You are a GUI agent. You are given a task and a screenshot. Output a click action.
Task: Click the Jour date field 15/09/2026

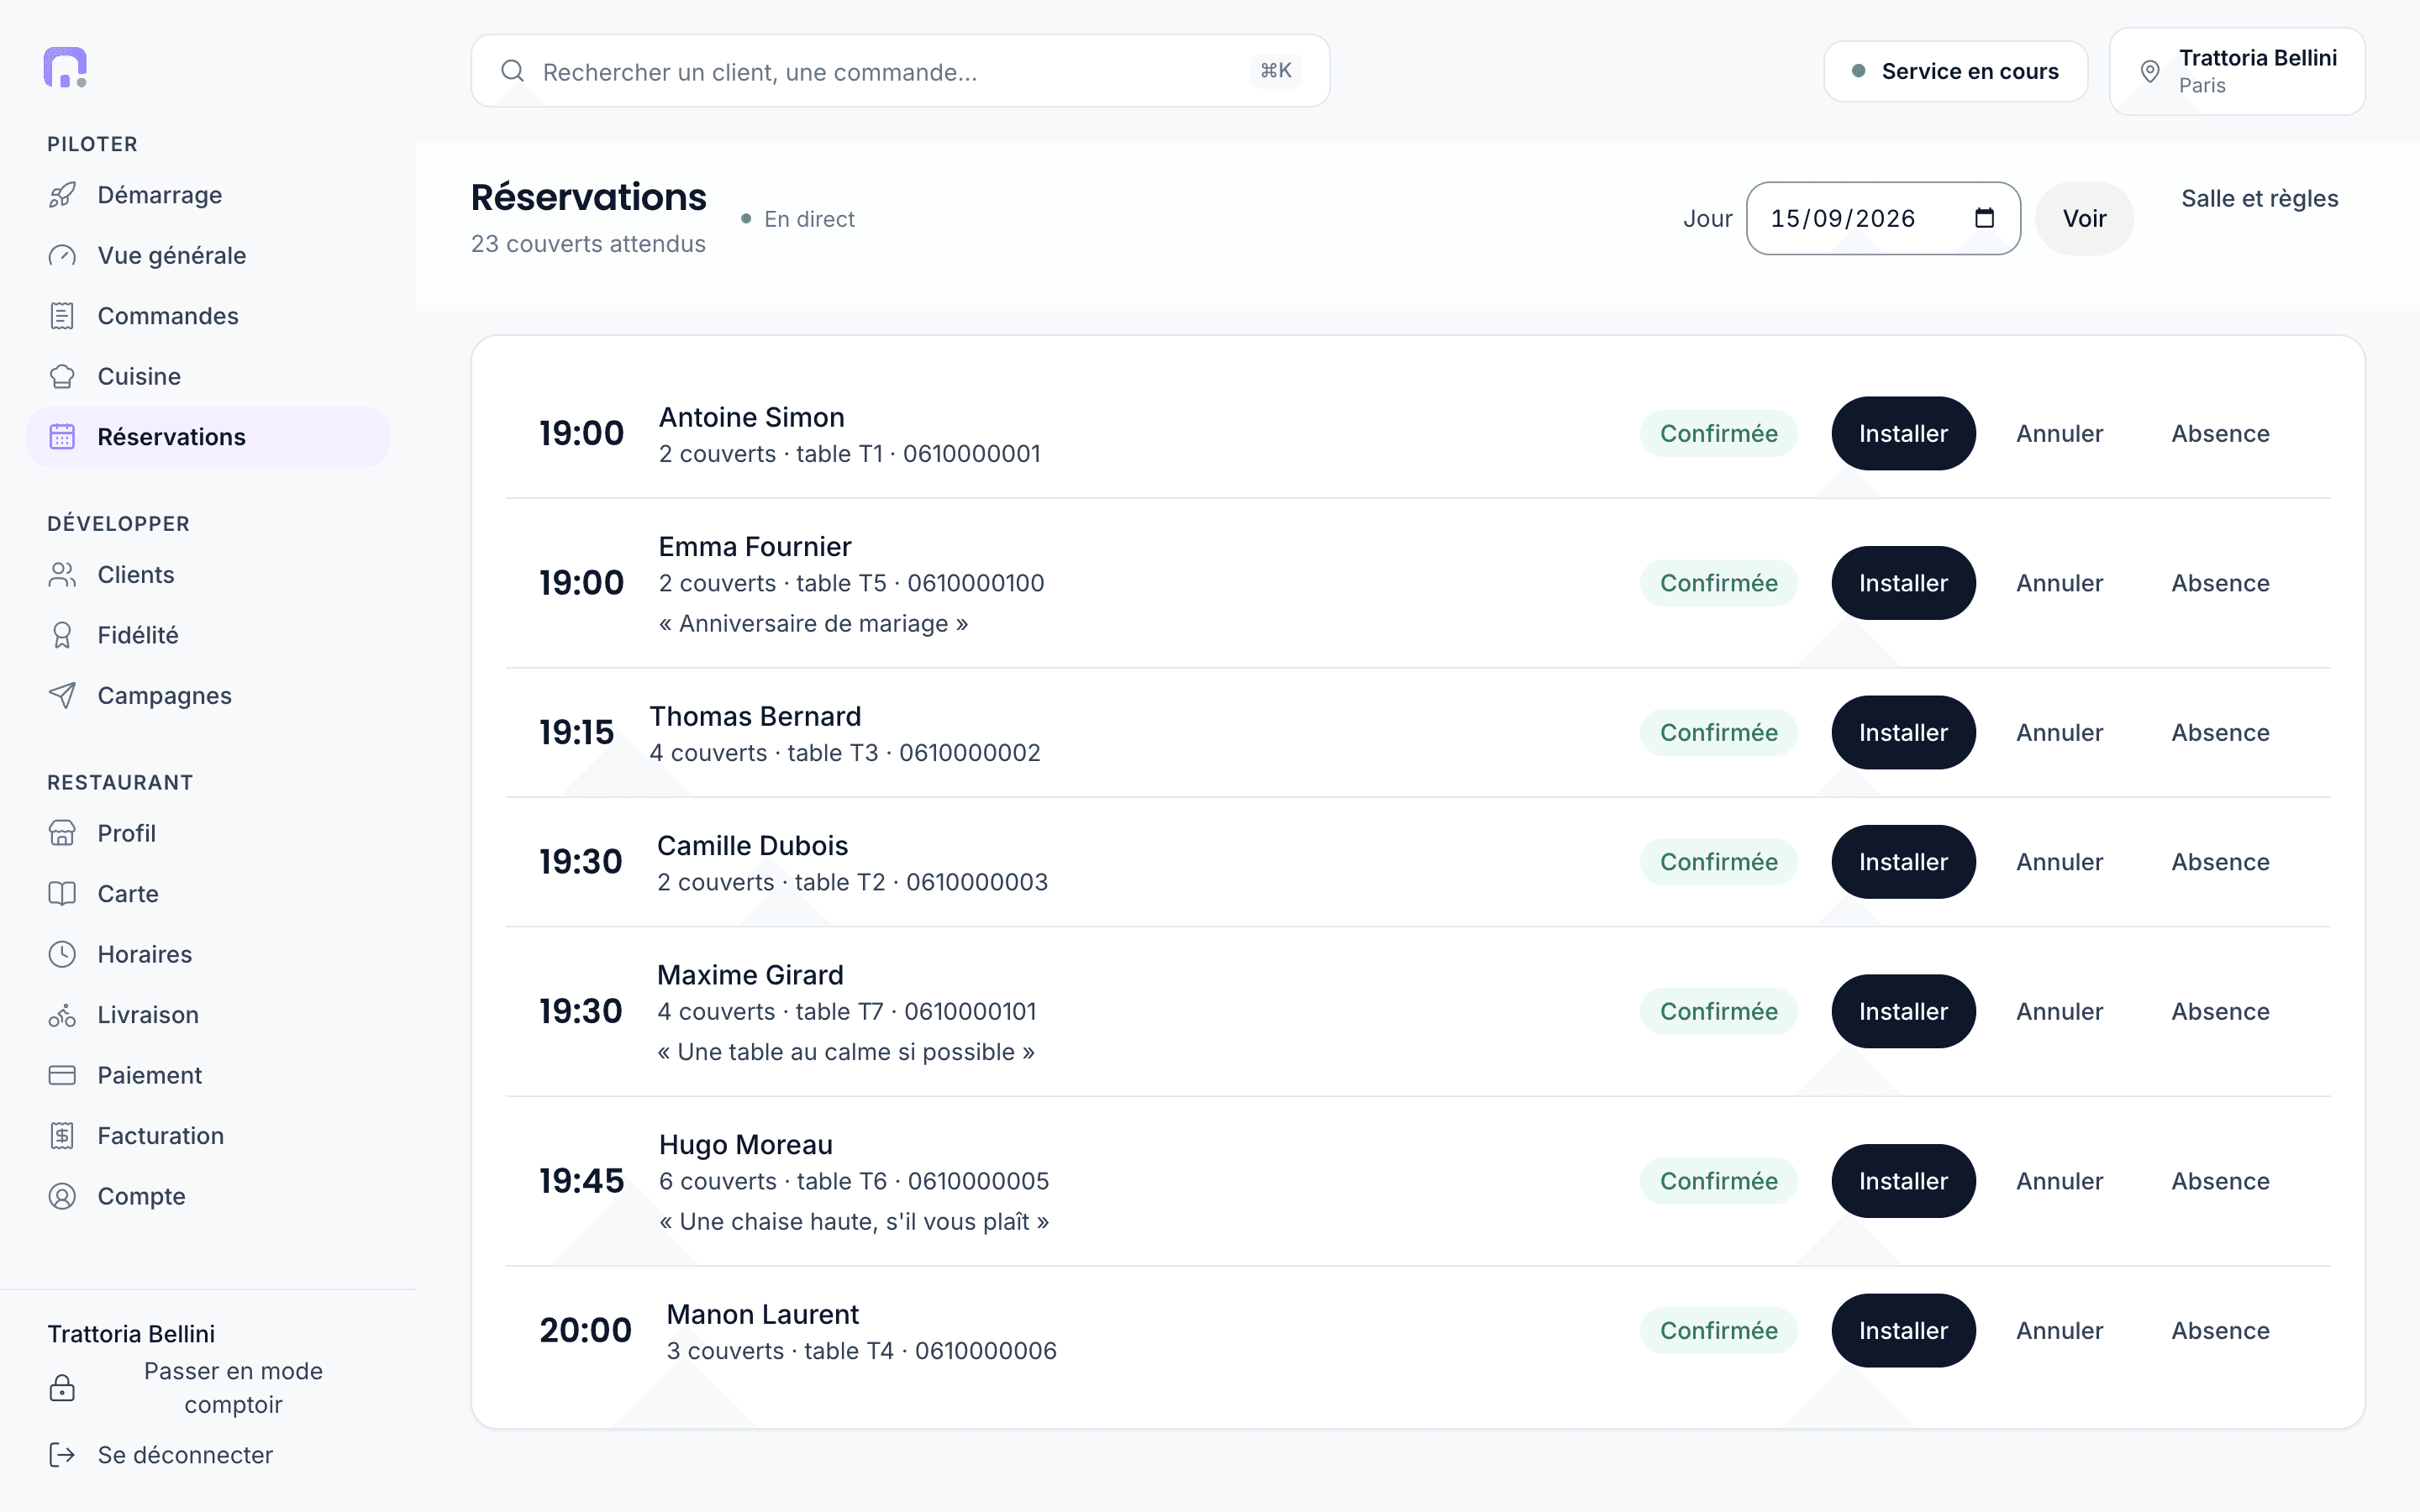point(1883,218)
